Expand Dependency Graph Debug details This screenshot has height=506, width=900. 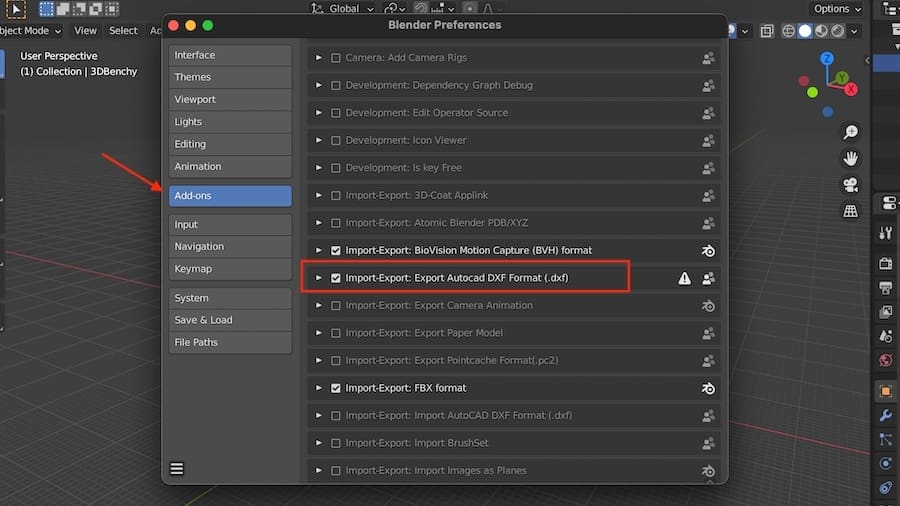click(x=319, y=85)
